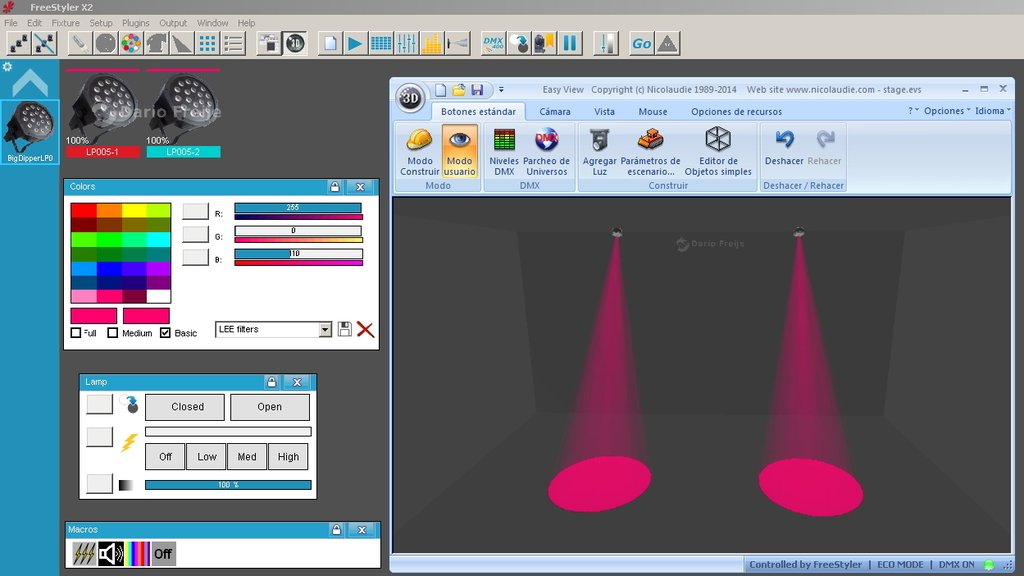Click the DMX 400 toolbar icon
The width and height of the screenshot is (1024, 576).
click(493, 44)
